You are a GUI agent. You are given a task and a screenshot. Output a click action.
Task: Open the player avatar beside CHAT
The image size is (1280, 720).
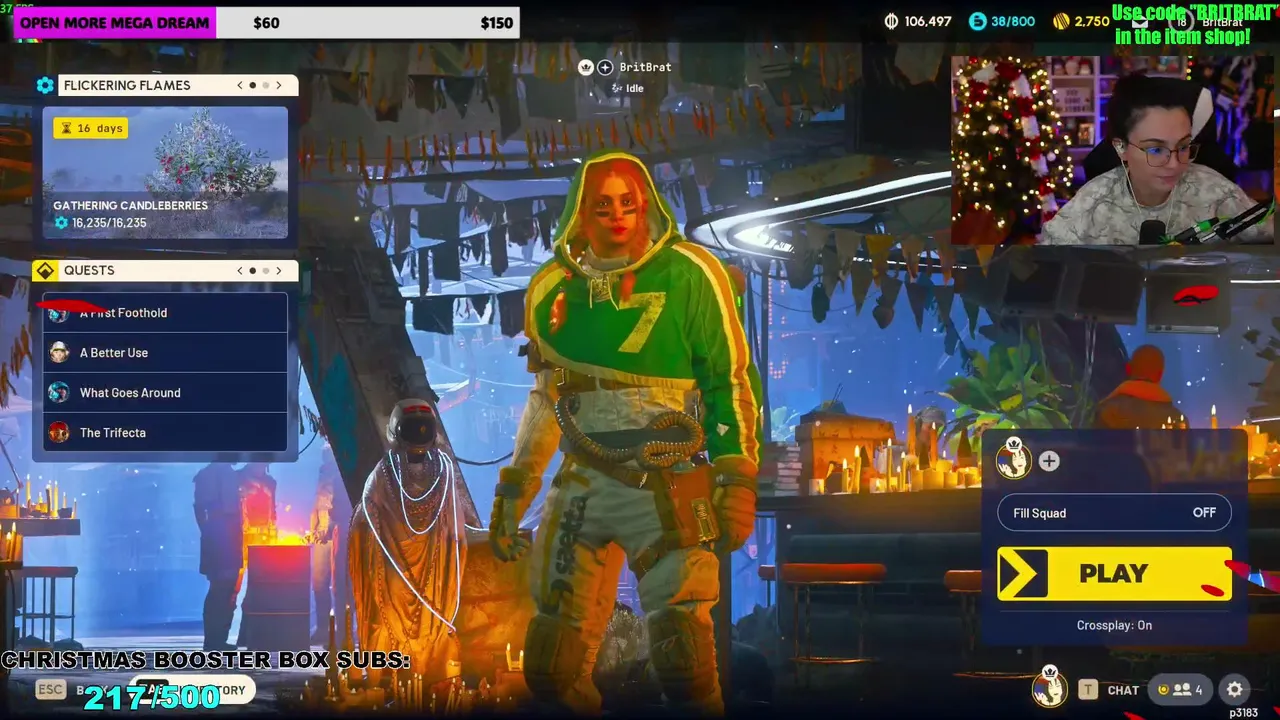click(1049, 687)
